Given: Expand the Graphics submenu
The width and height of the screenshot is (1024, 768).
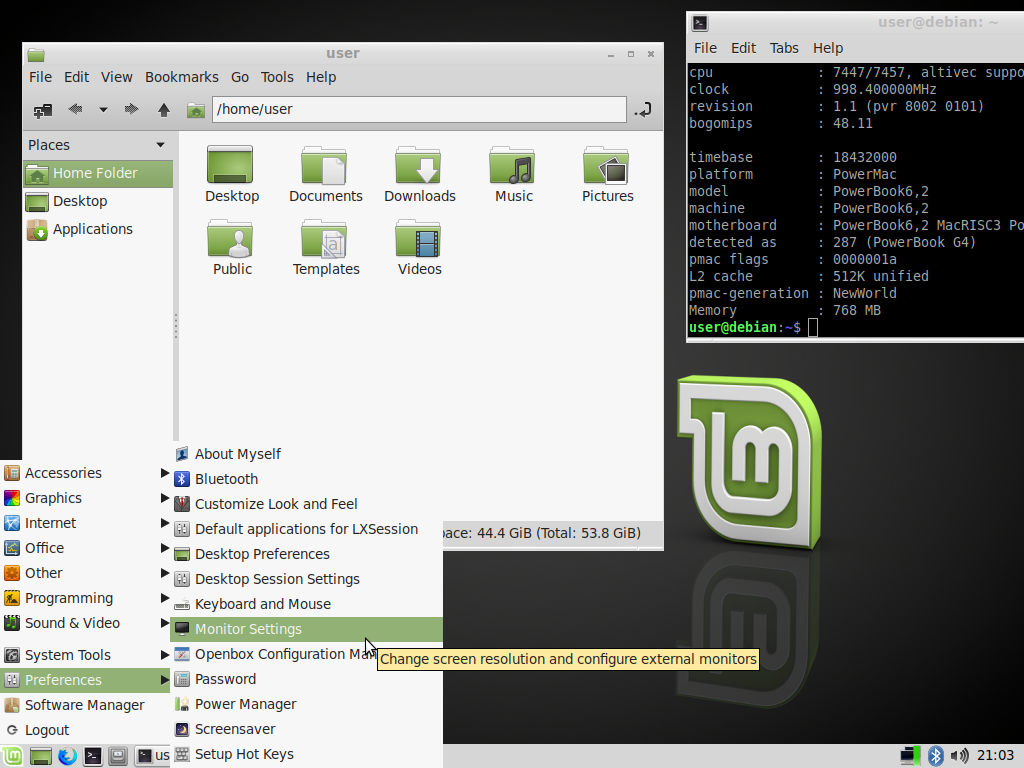Looking at the screenshot, I should pos(85,498).
